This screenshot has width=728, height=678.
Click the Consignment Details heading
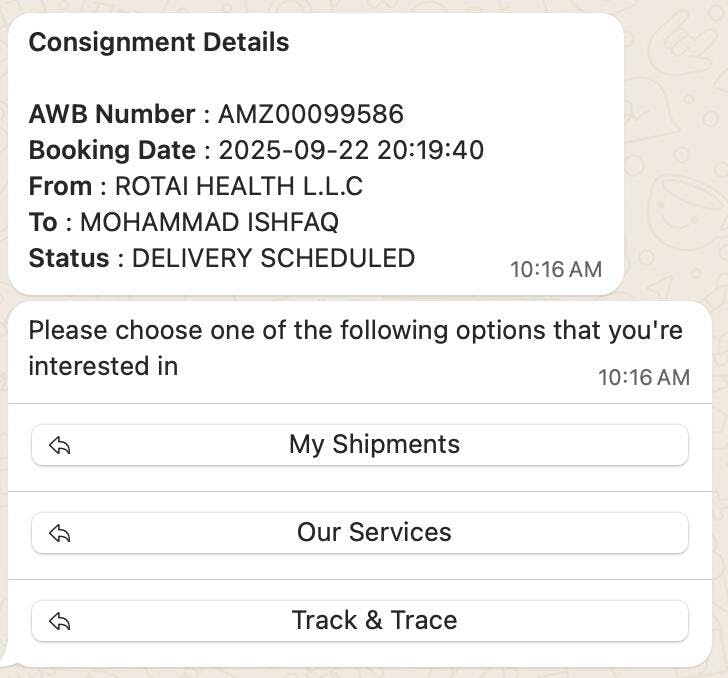click(x=159, y=42)
